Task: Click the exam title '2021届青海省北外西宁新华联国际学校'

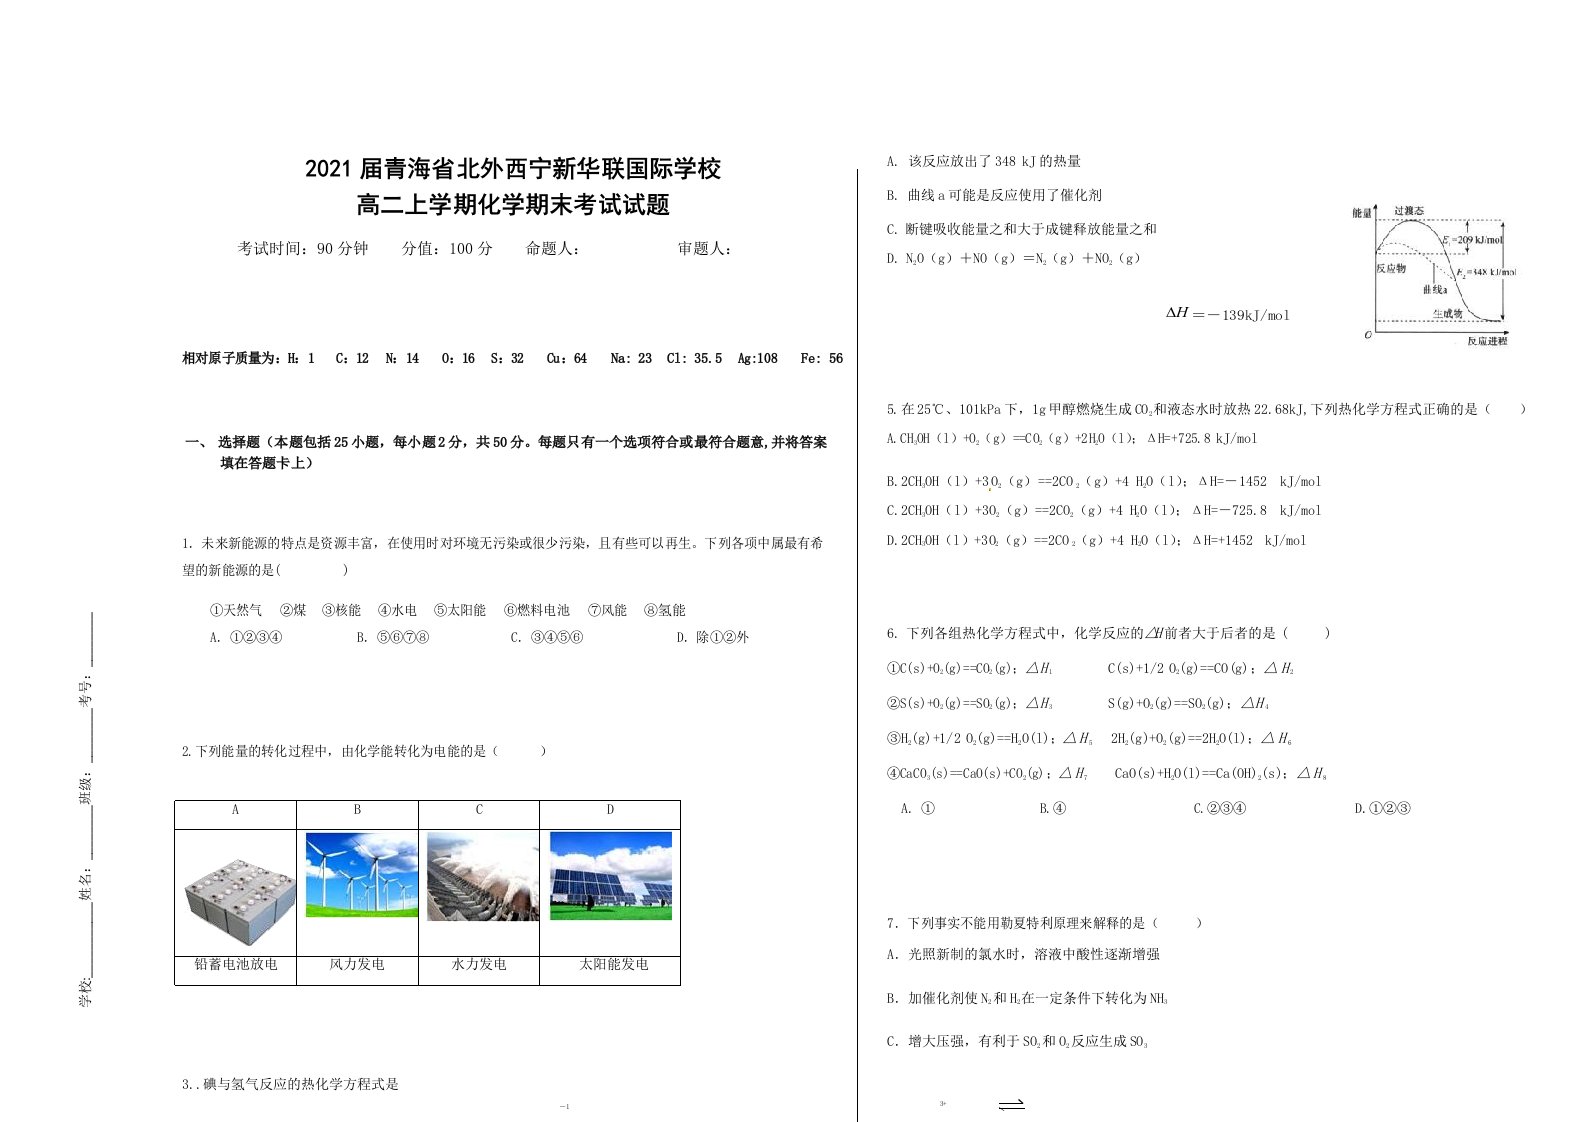Action: (x=513, y=169)
